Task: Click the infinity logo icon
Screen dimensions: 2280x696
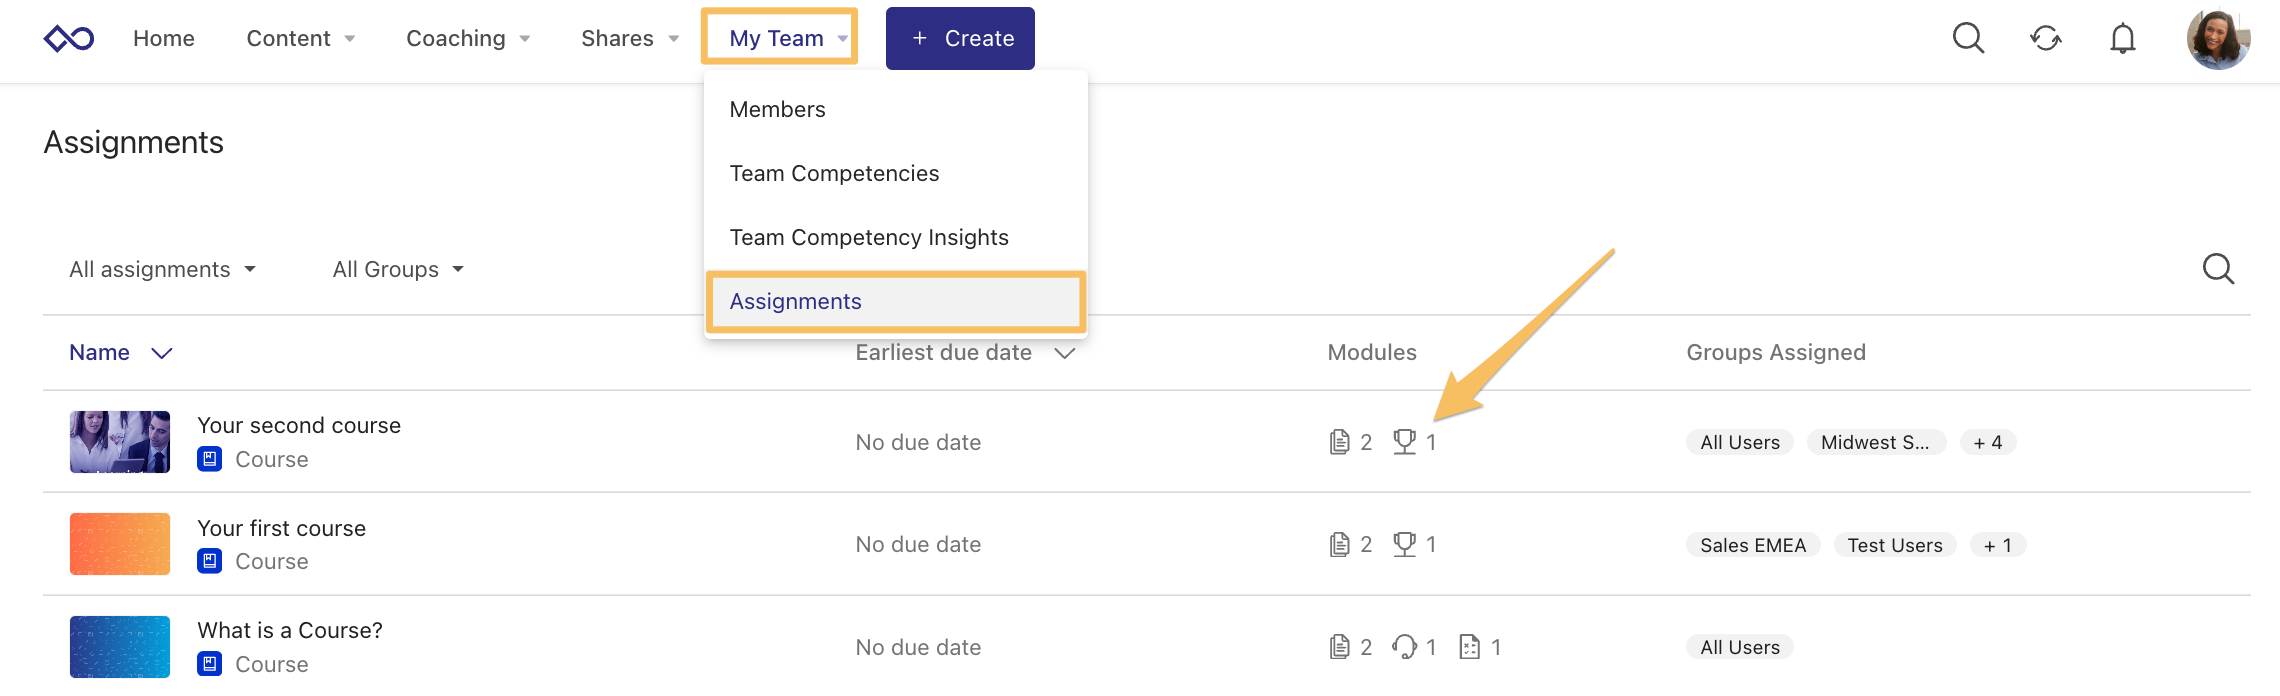Action: coord(69,38)
